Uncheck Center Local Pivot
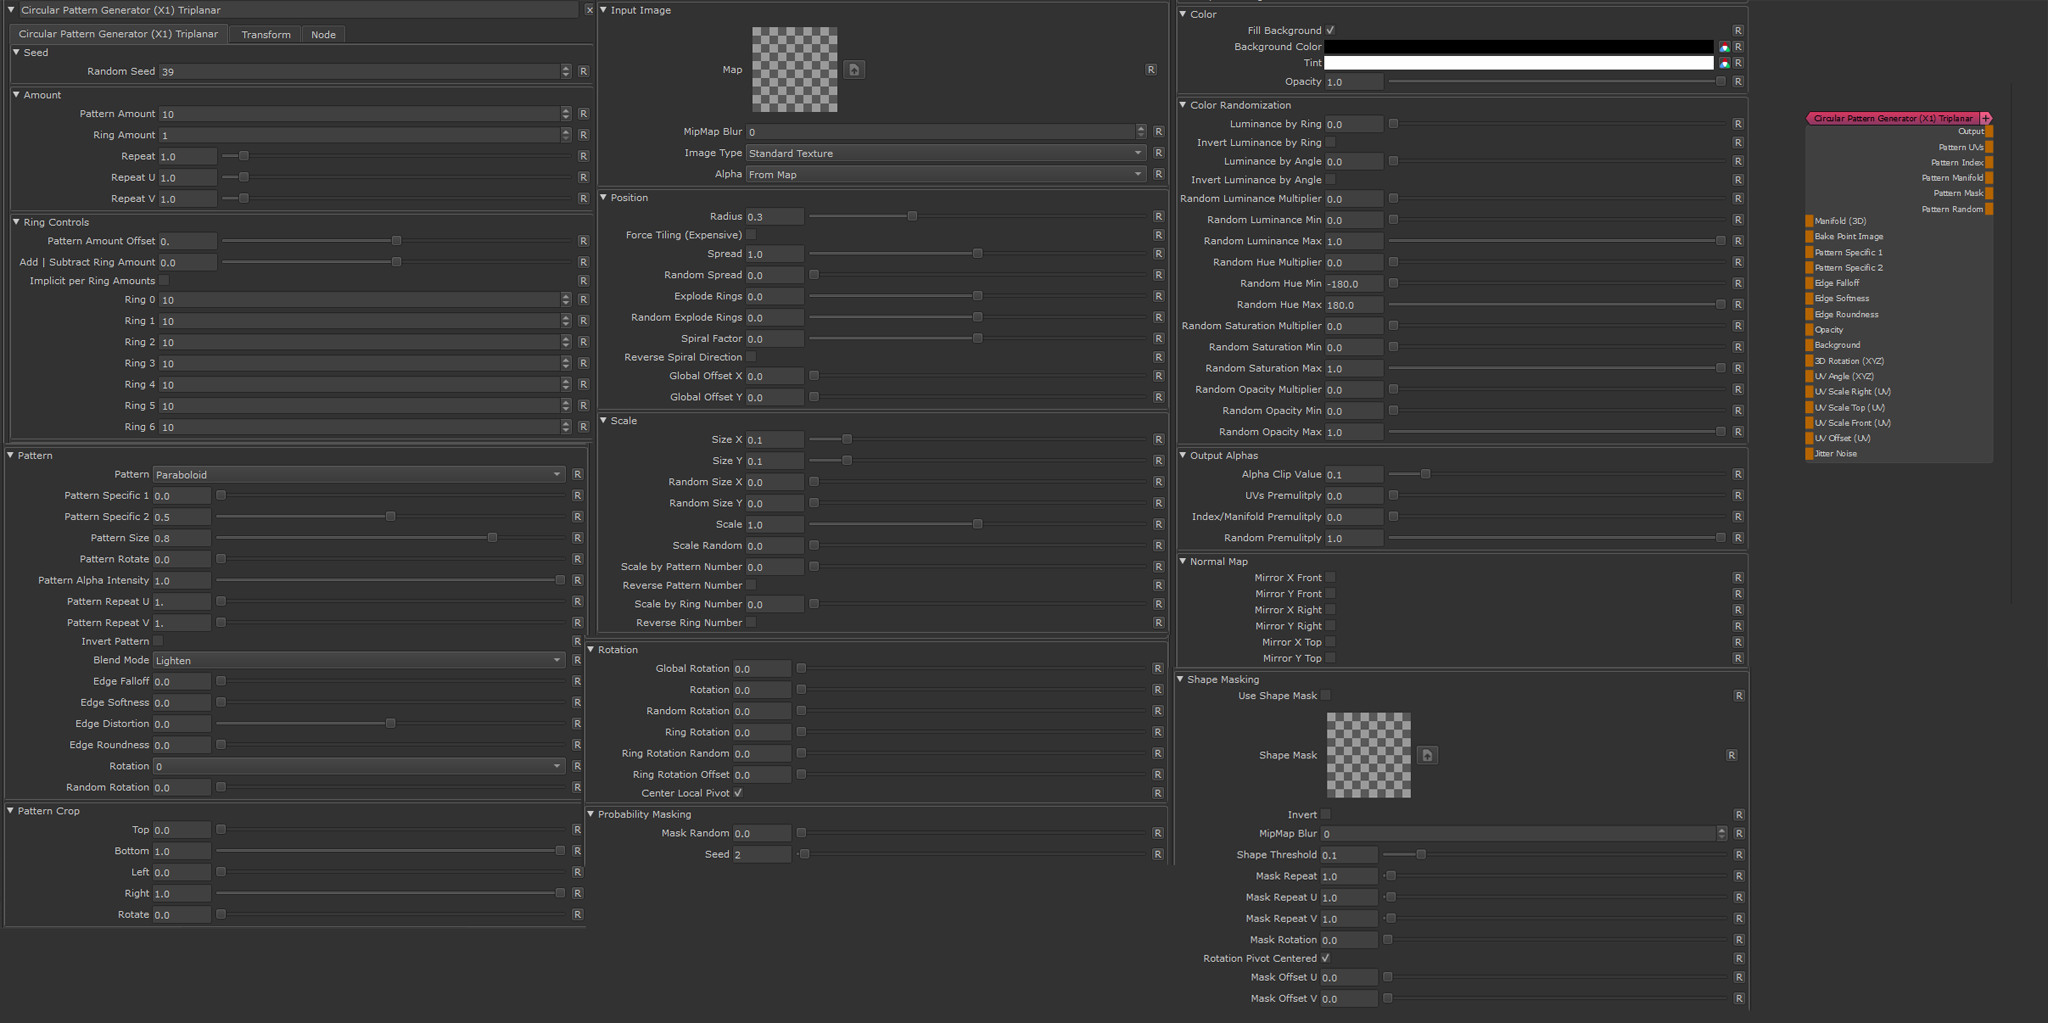Screen dimensions: 2048x1023 [x=738, y=793]
